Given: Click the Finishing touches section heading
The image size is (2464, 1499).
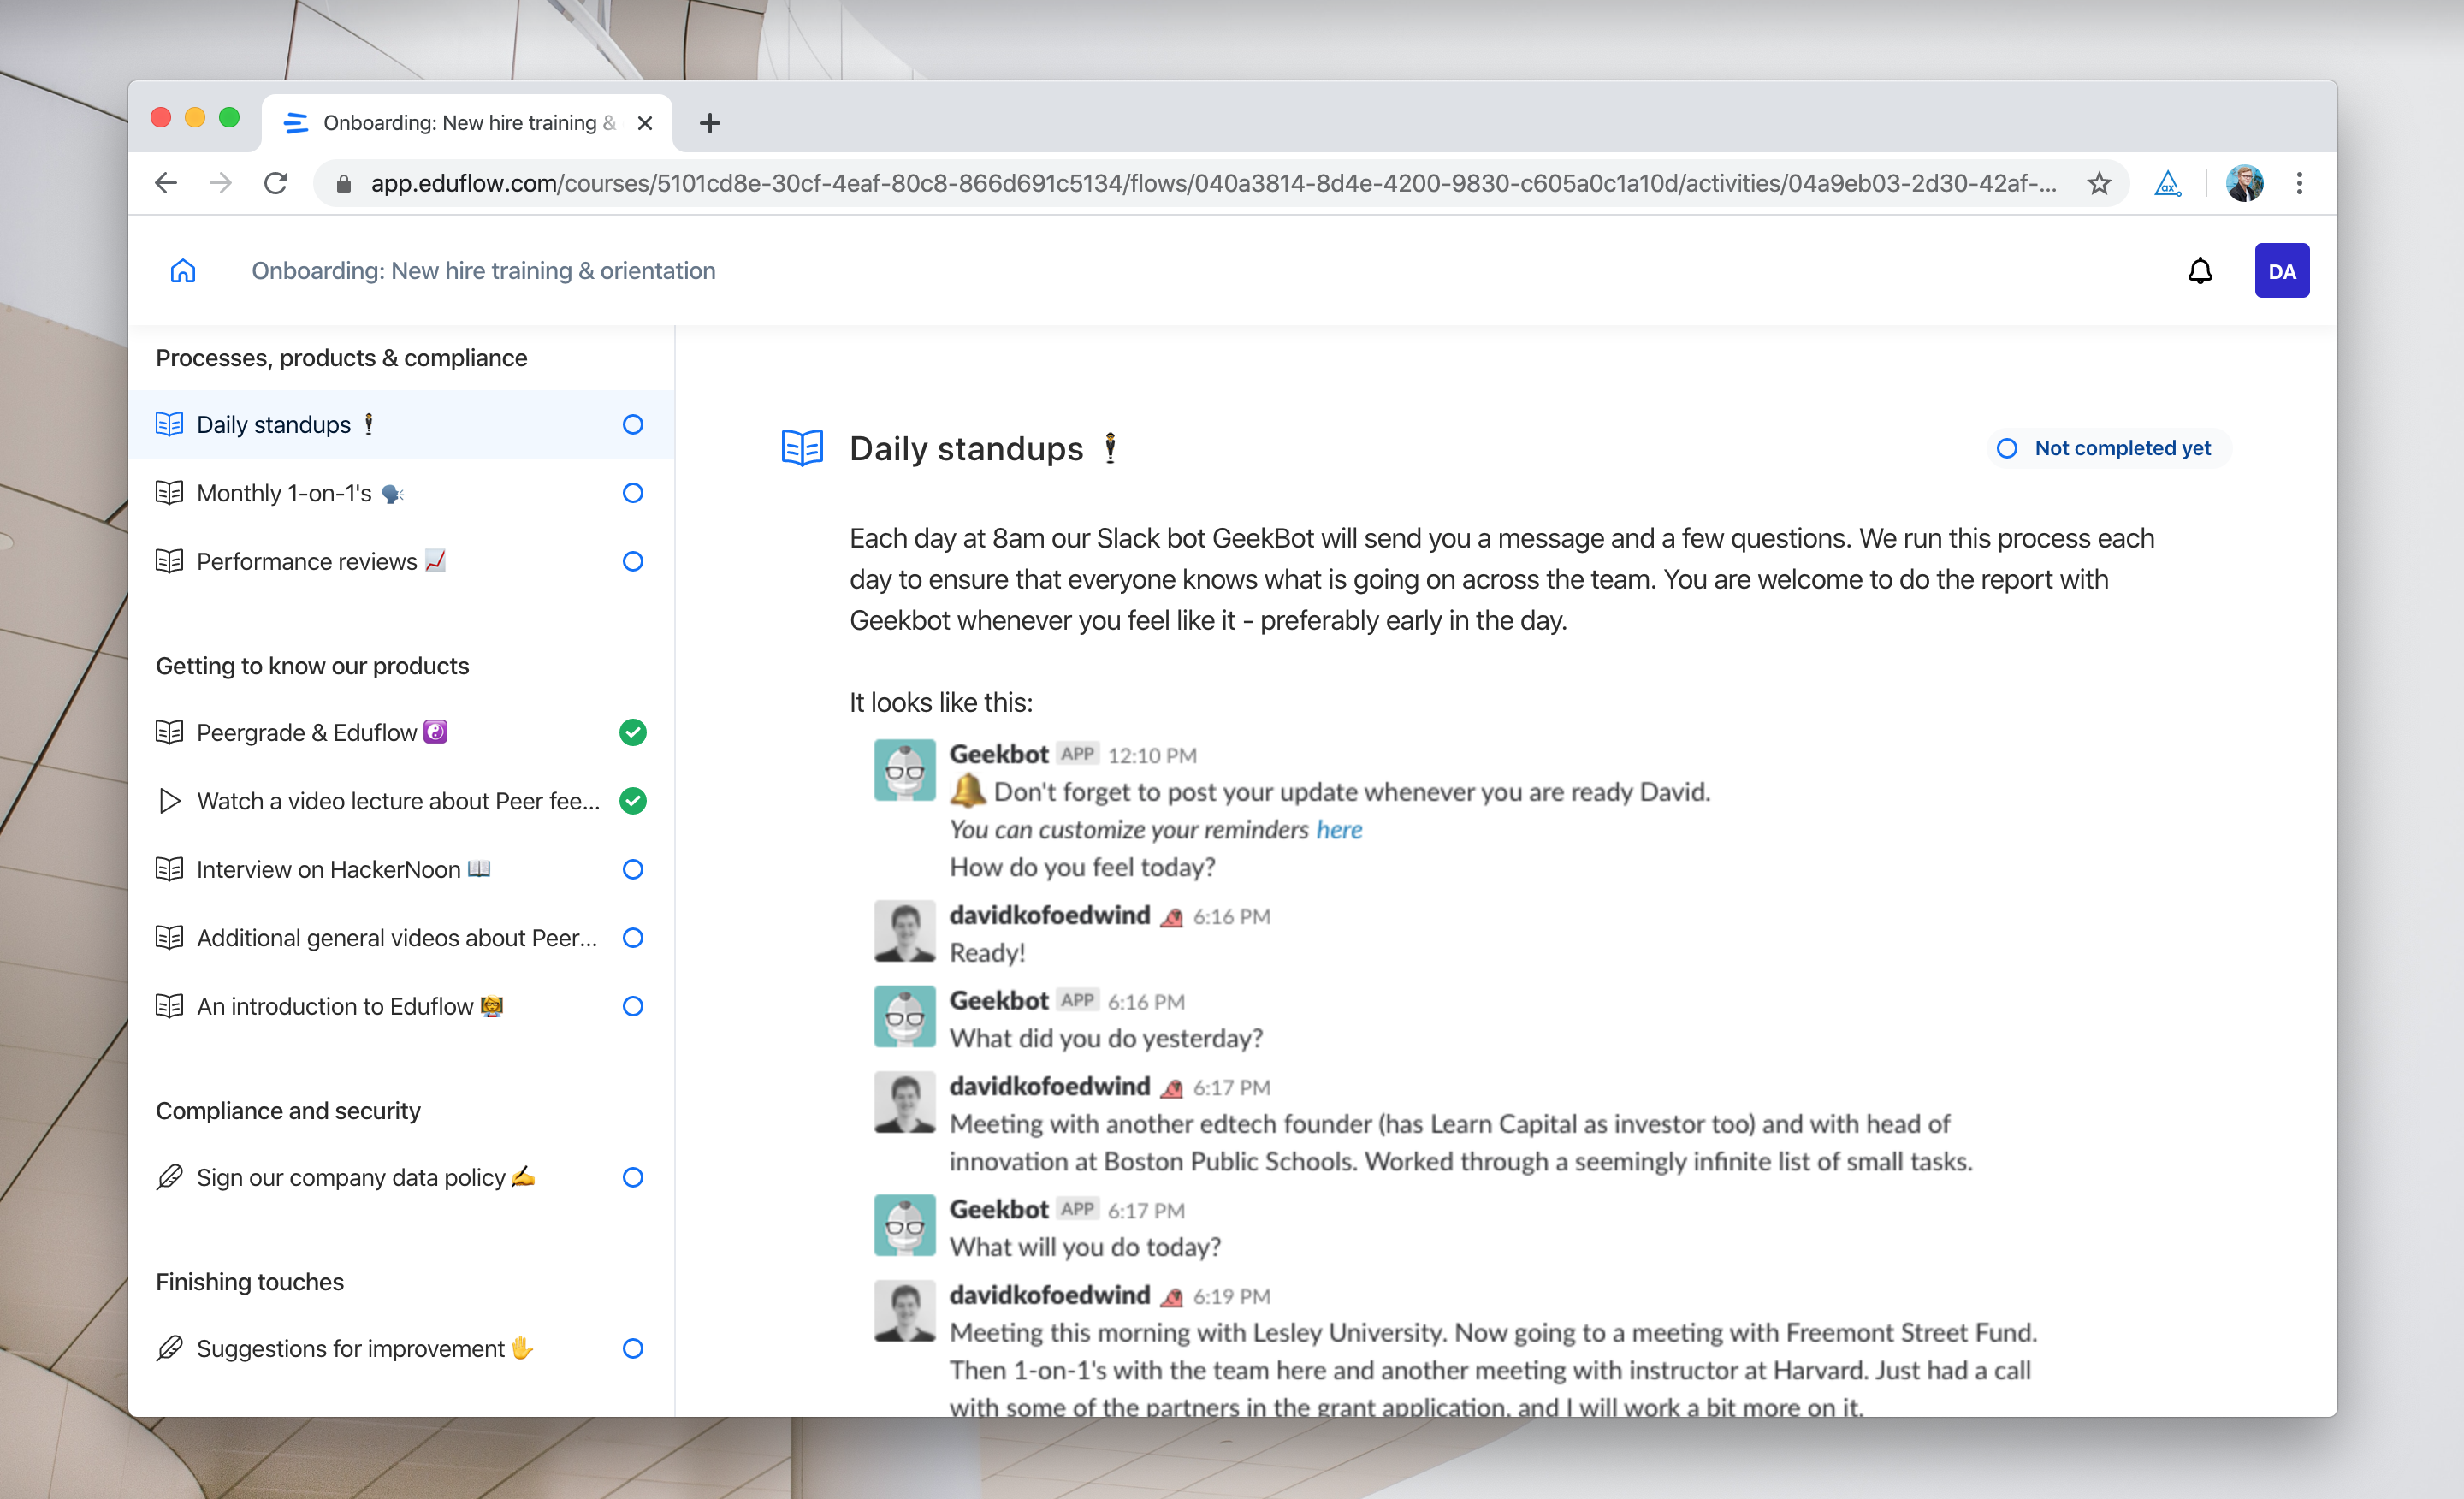Looking at the screenshot, I should (x=250, y=1282).
